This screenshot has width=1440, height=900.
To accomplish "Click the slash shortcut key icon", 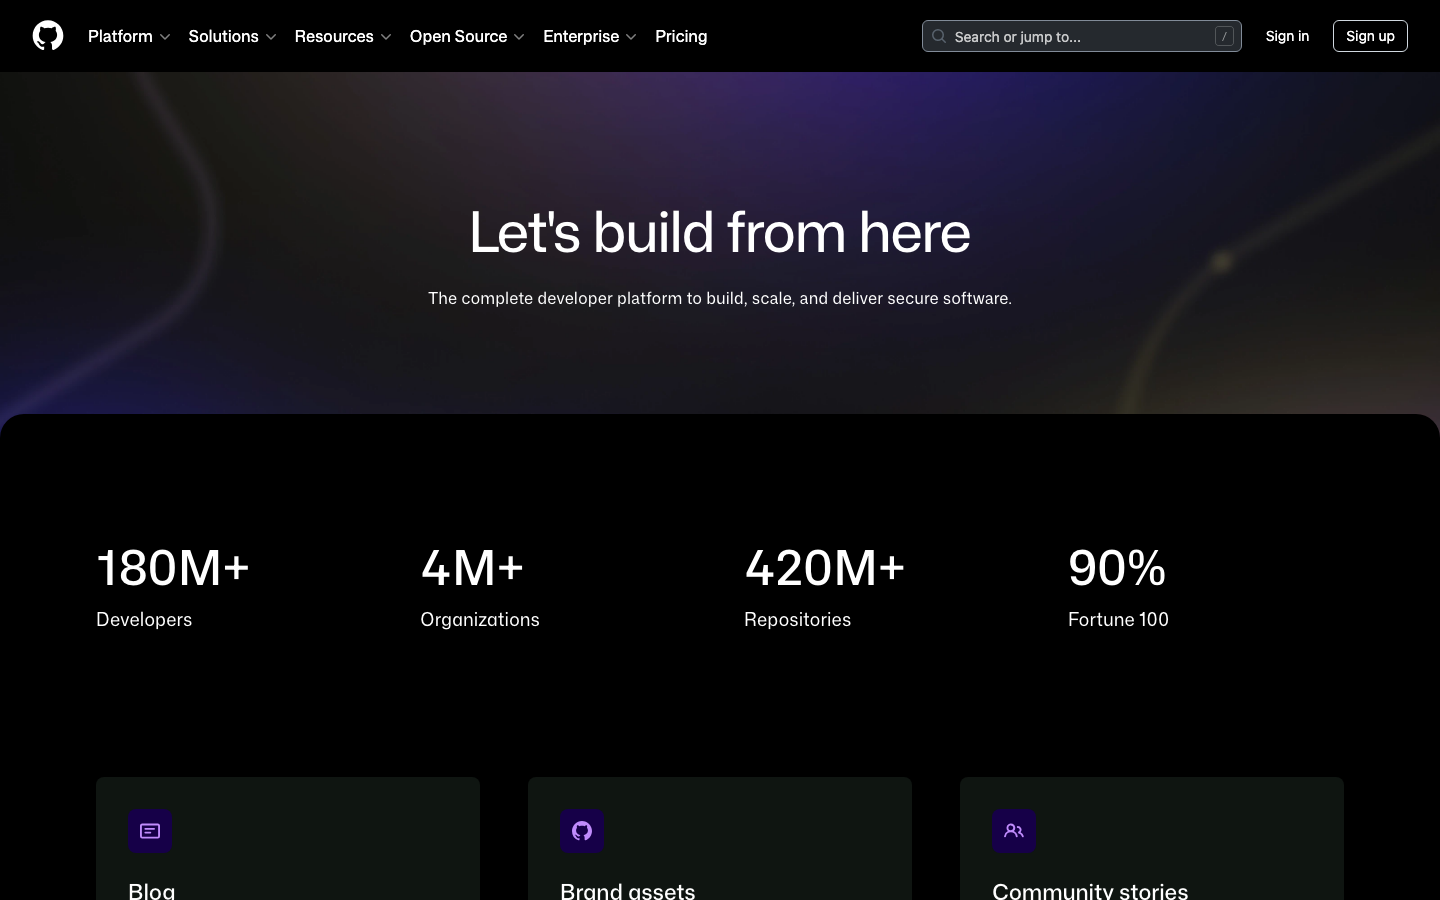I will click(1224, 36).
